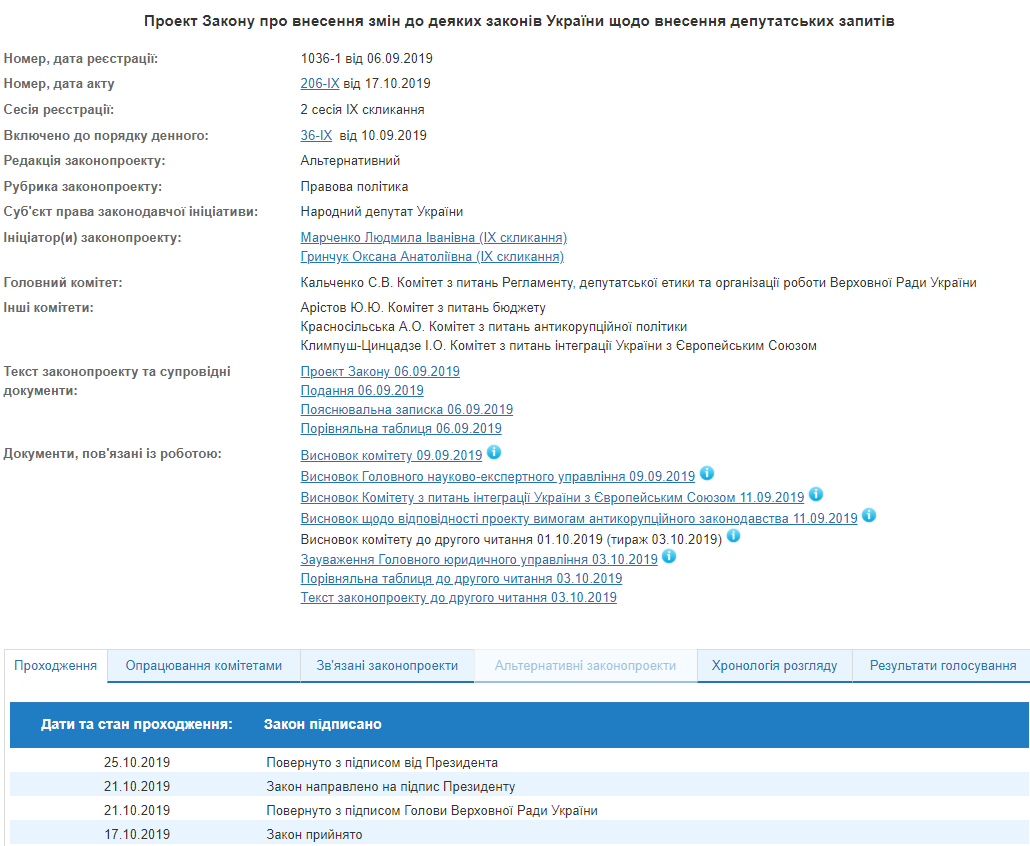Open the Пояснювальна записка 06.09.2019 document
Screen dimensions: 1030x846
406,409
